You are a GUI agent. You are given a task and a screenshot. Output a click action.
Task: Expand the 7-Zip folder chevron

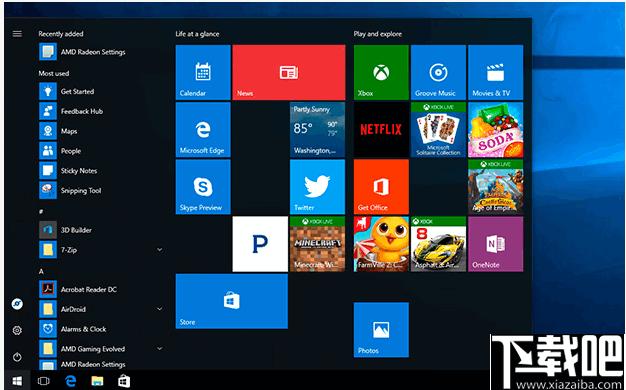(160, 250)
